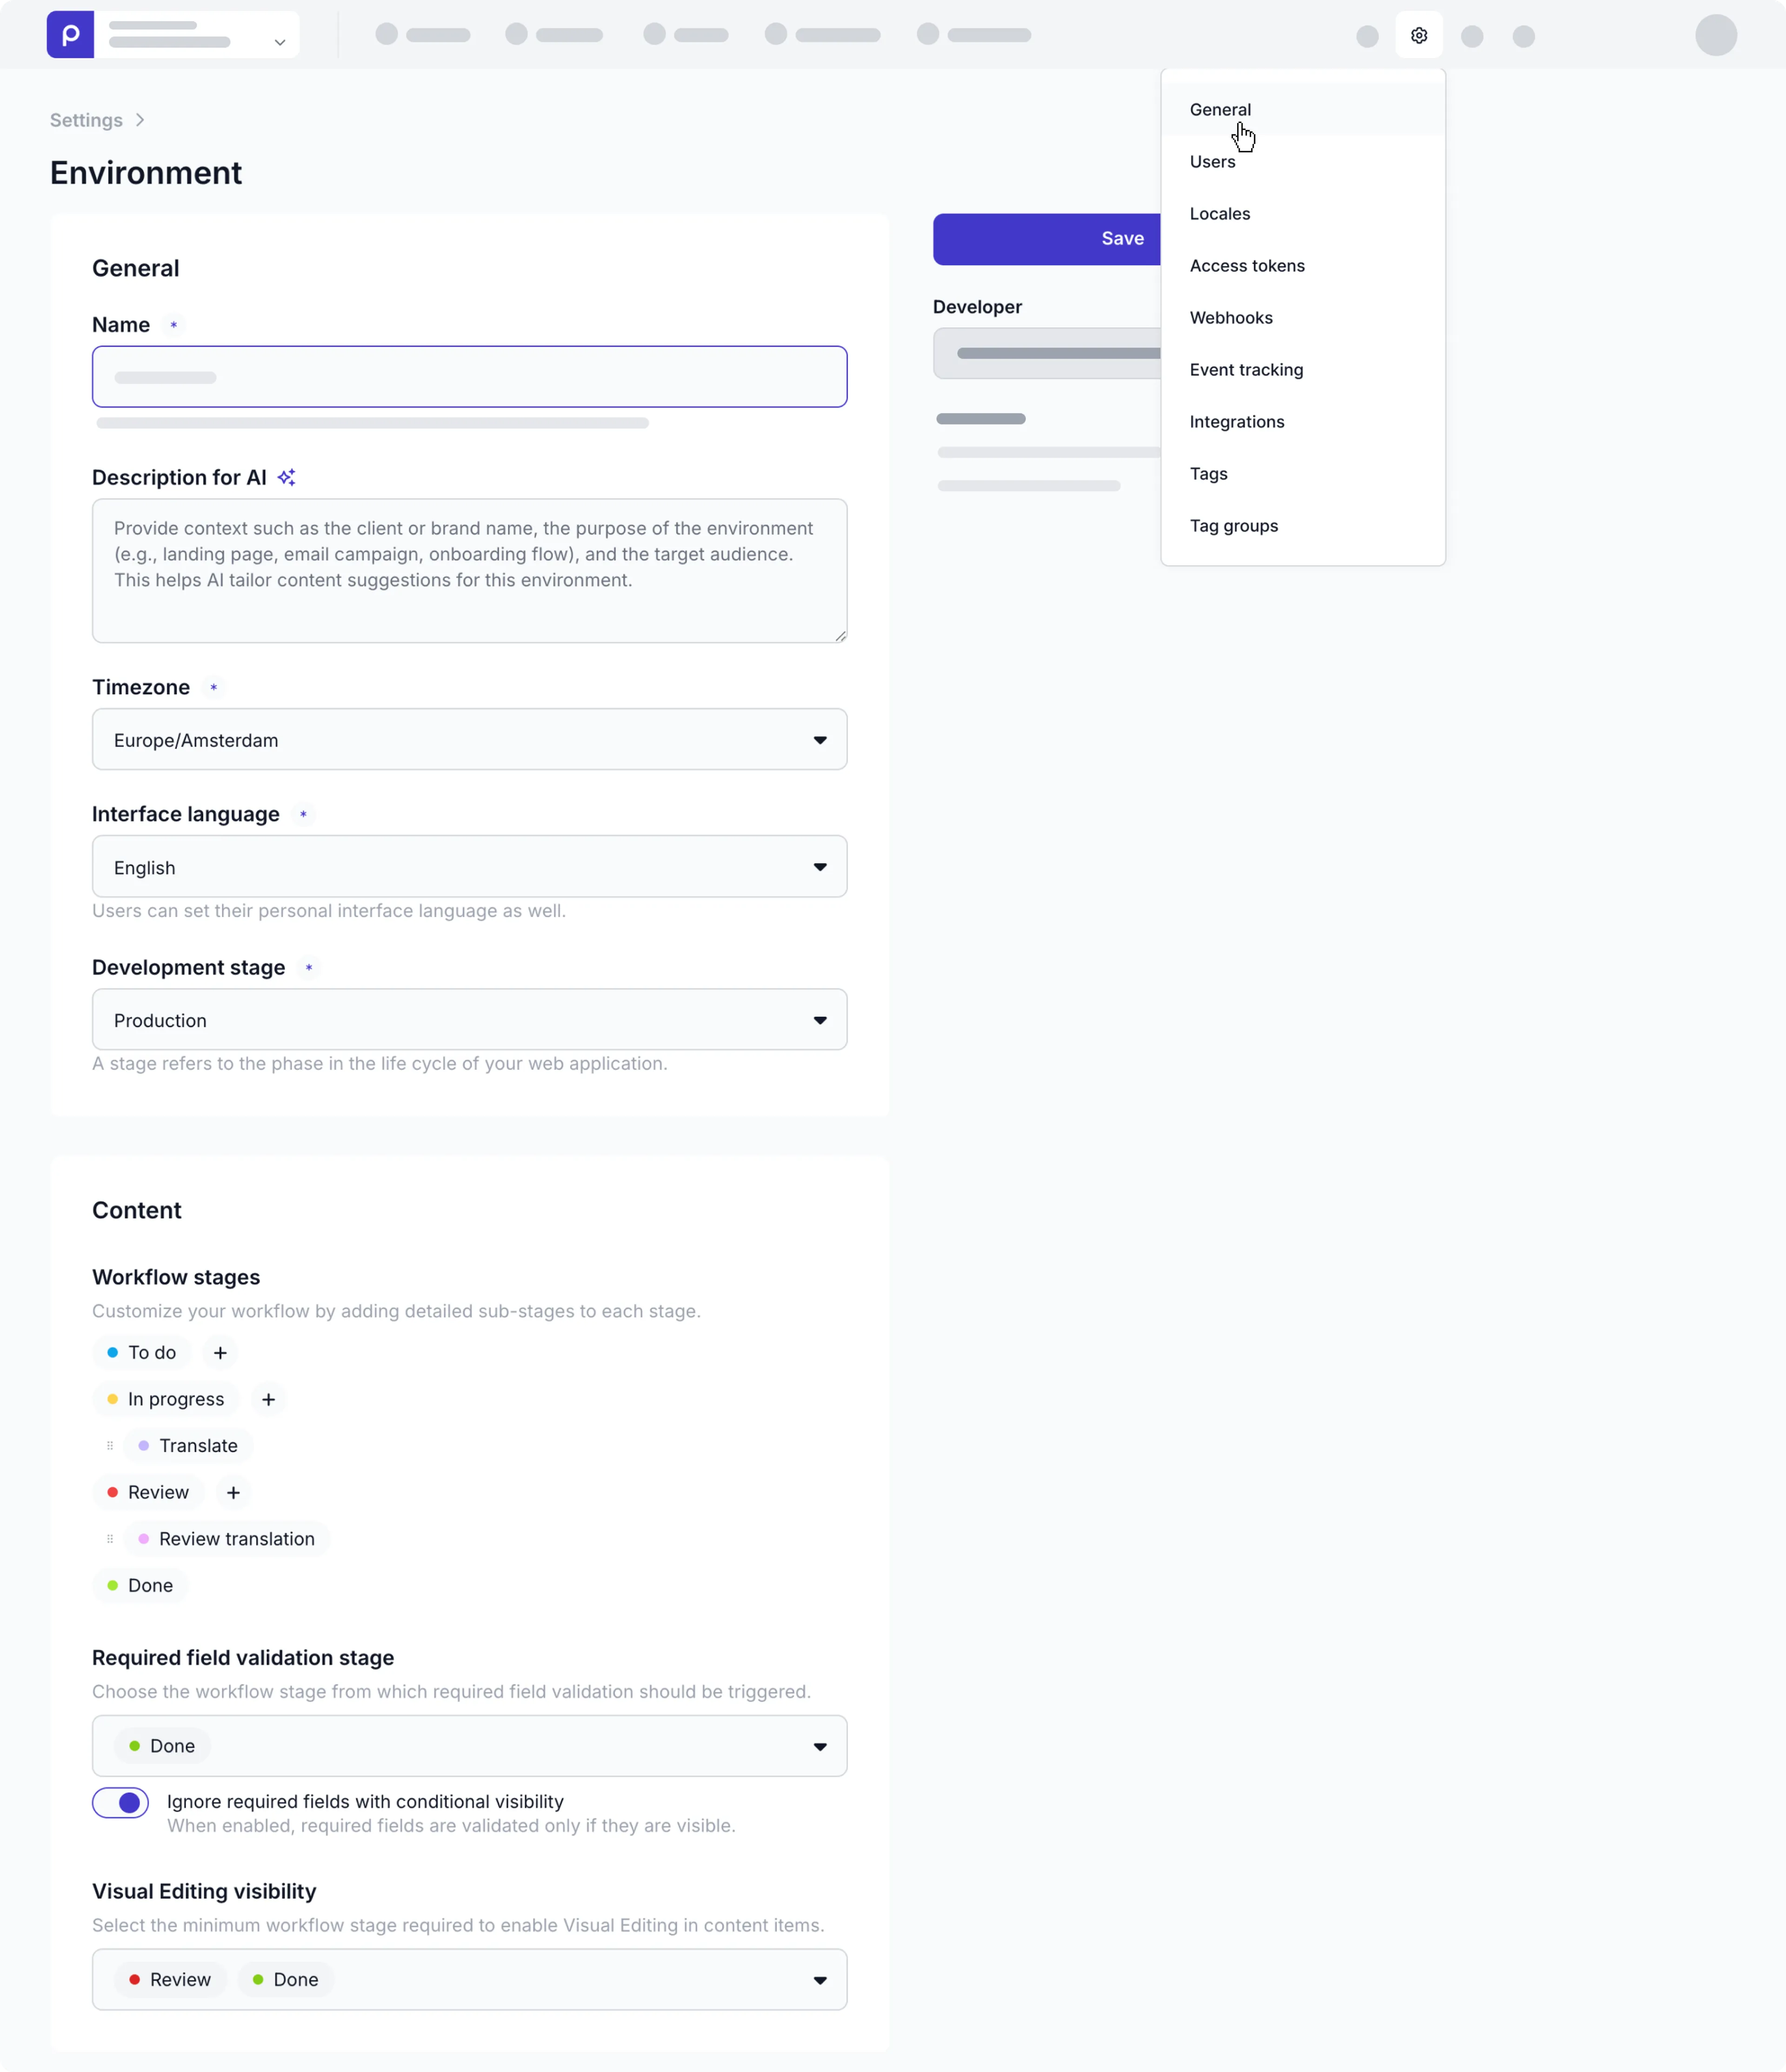
Task: Open the Development stage dropdown
Action: pyautogui.click(x=469, y=1020)
